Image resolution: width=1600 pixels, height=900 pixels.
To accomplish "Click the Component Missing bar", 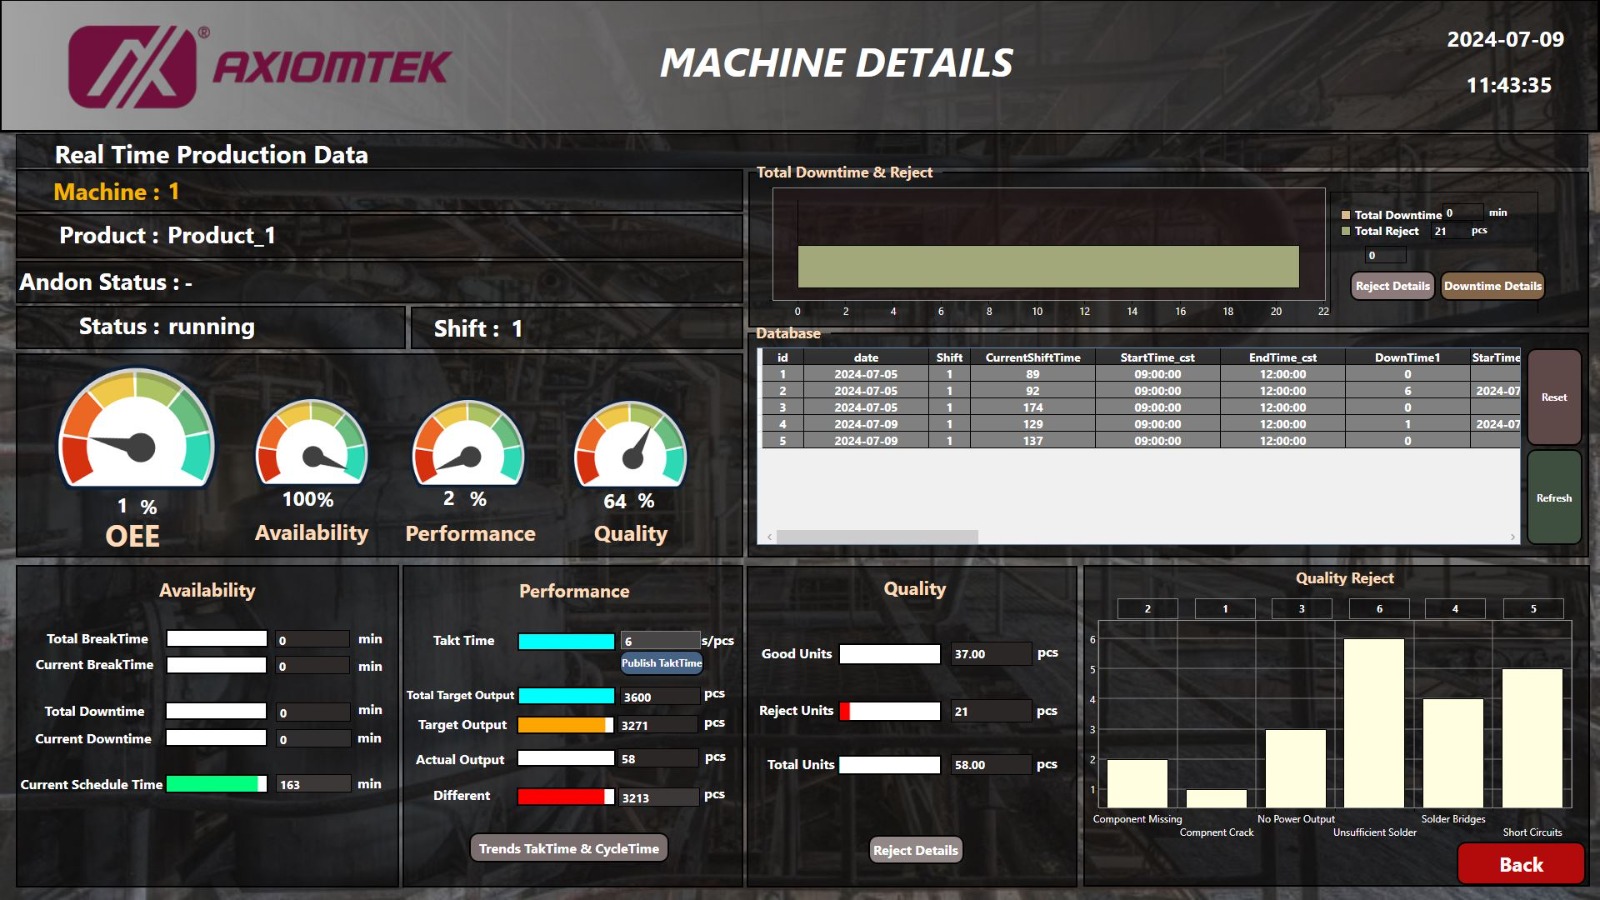I will click(x=1137, y=783).
